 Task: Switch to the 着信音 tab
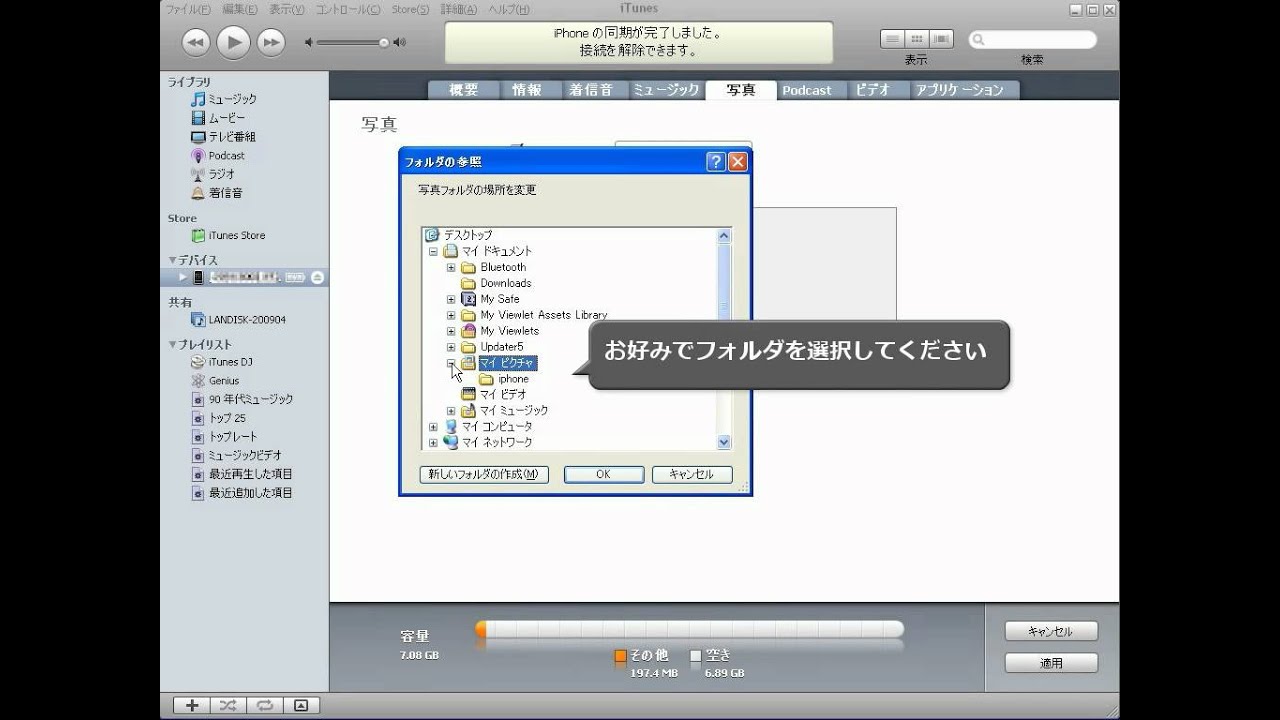coord(591,90)
